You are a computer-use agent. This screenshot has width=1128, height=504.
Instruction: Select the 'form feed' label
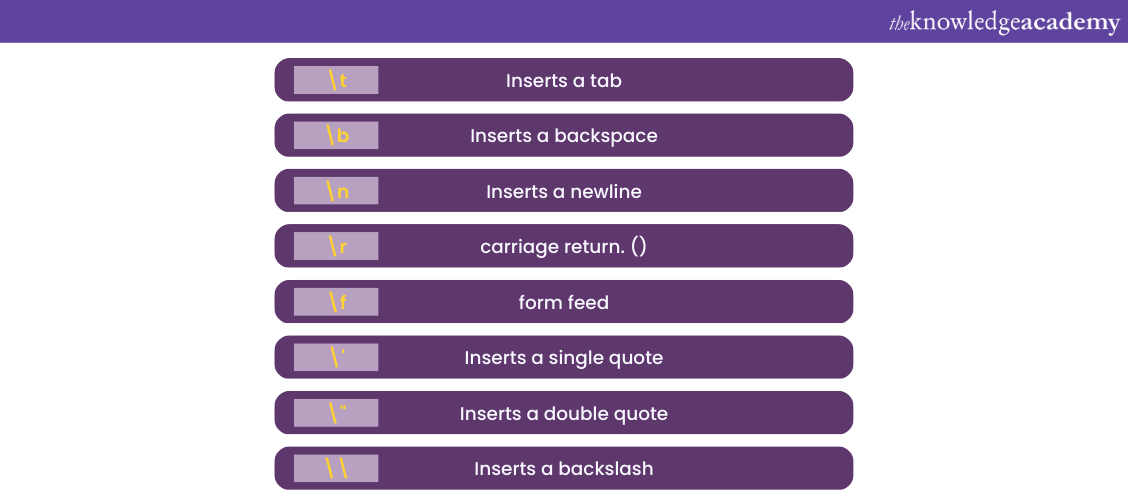(563, 302)
